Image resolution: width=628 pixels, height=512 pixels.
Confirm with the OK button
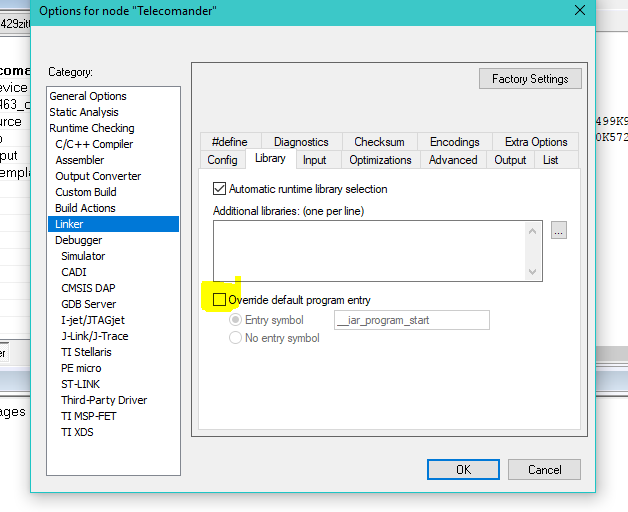(463, 470)
